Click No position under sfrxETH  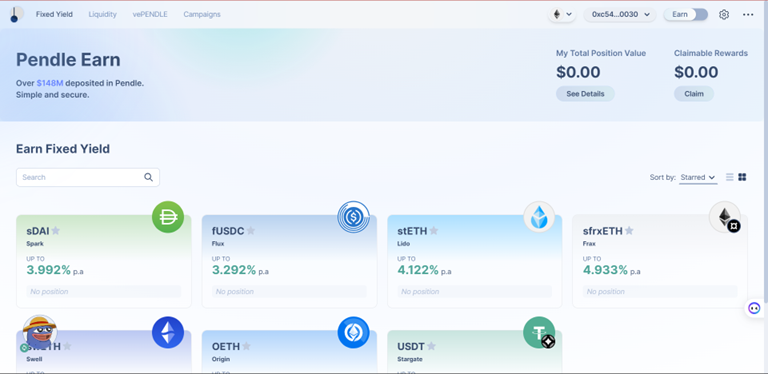click(660, 292)
